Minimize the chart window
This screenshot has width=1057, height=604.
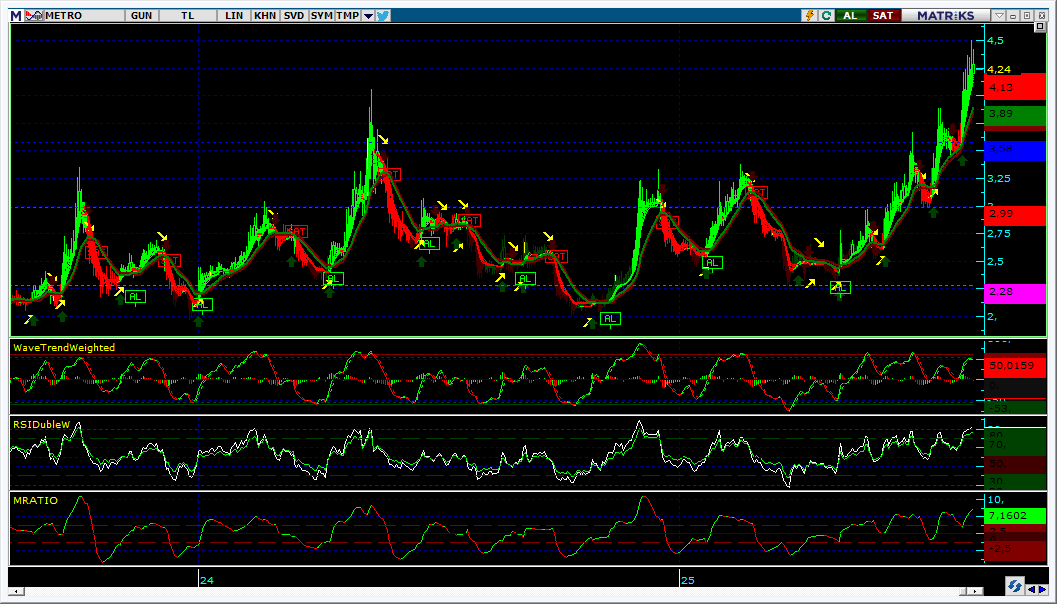coord(1014,16)
